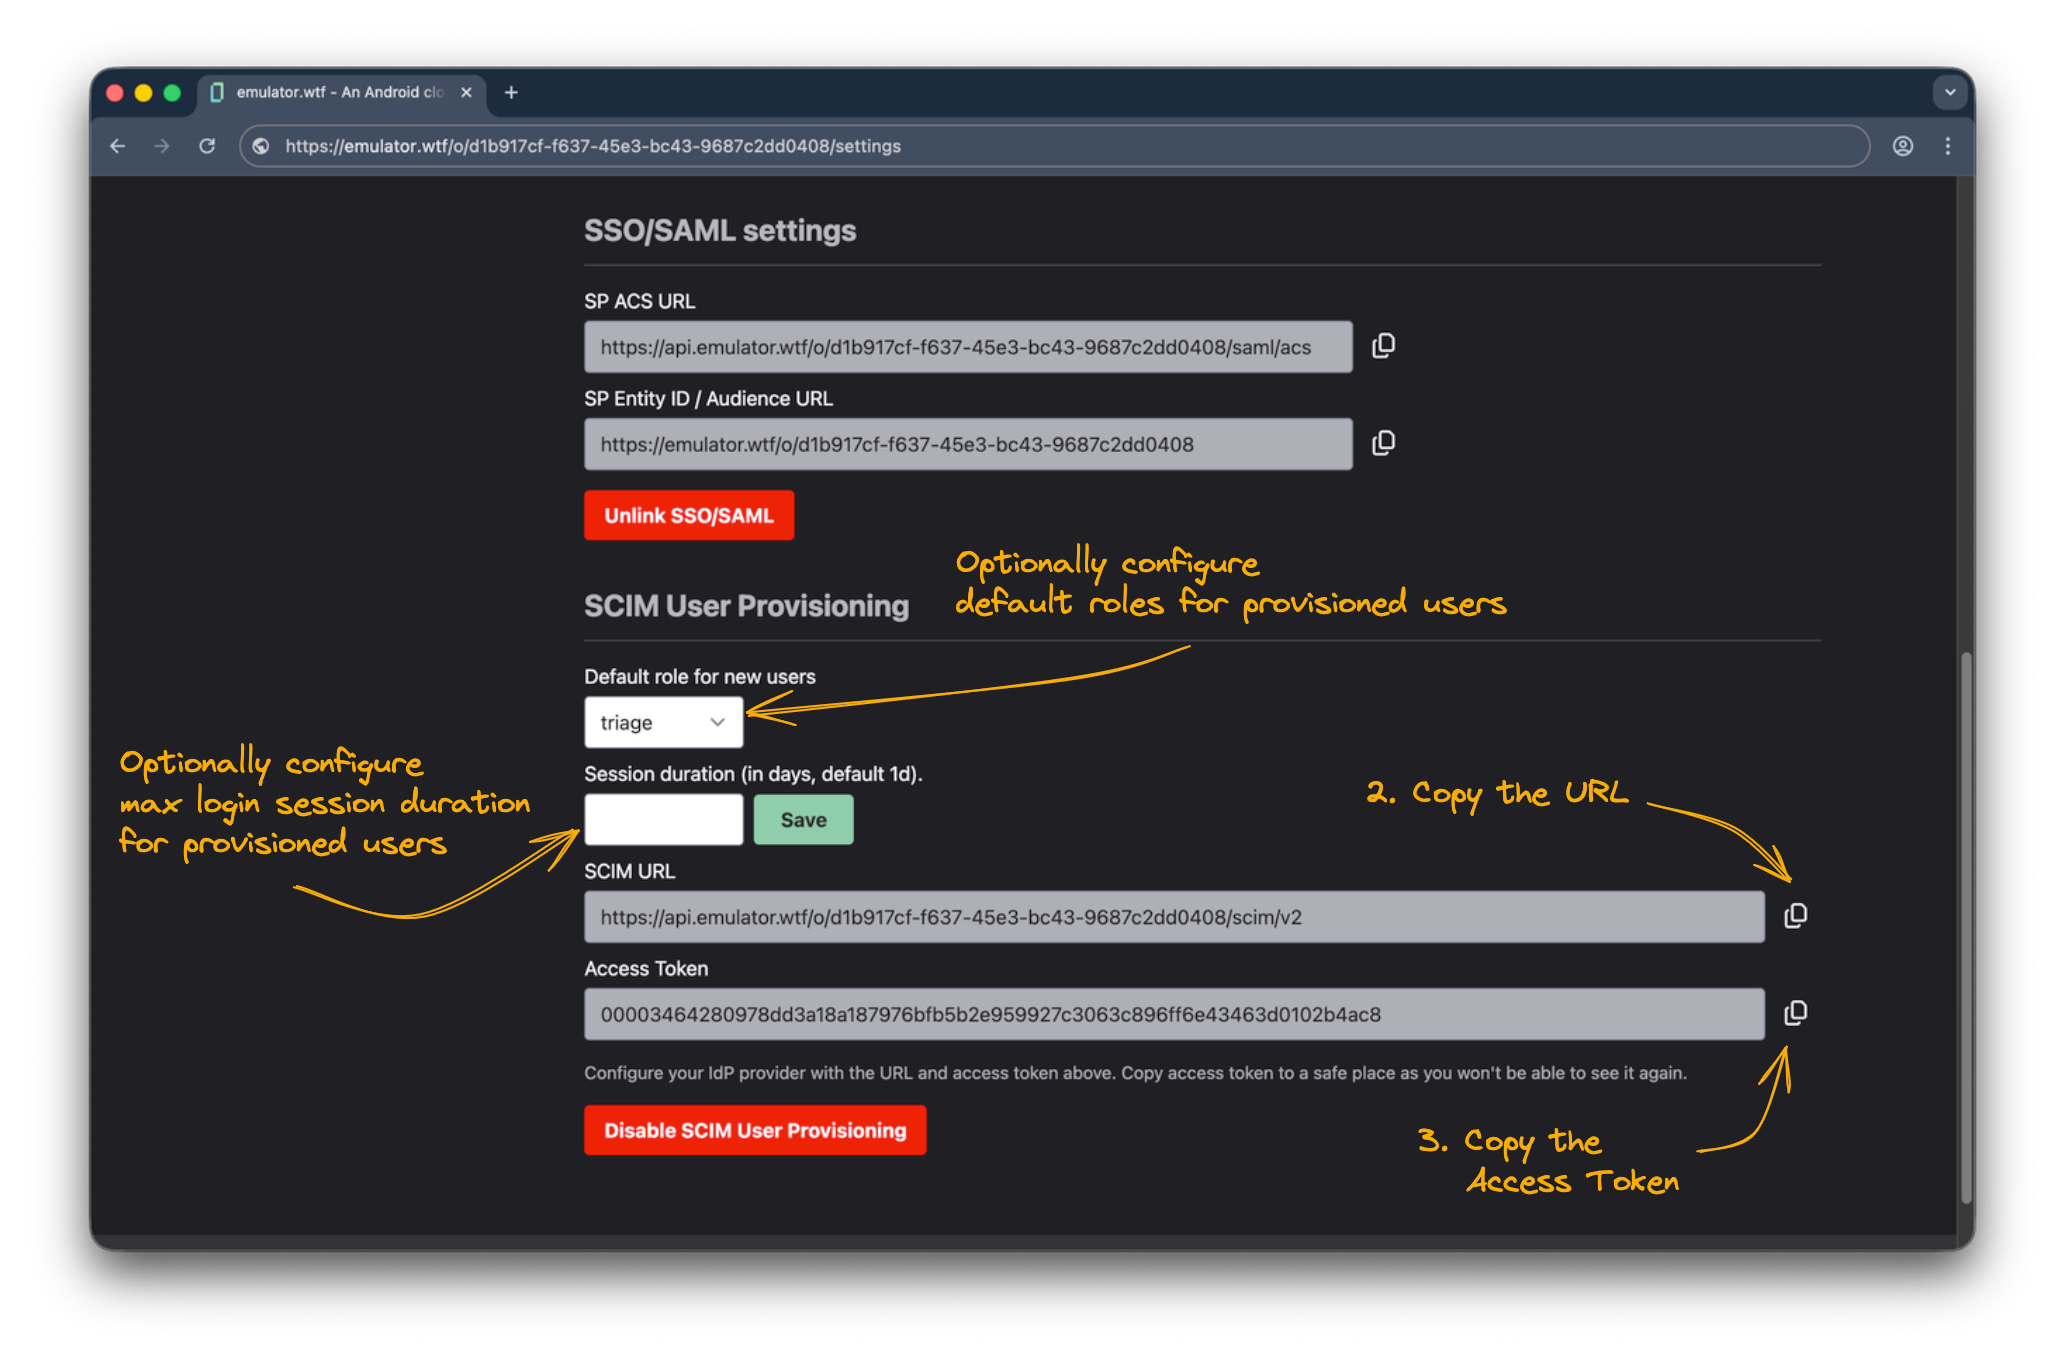
Task: Close the emulator.wtf tab
Action: click(x=466, y=92)
